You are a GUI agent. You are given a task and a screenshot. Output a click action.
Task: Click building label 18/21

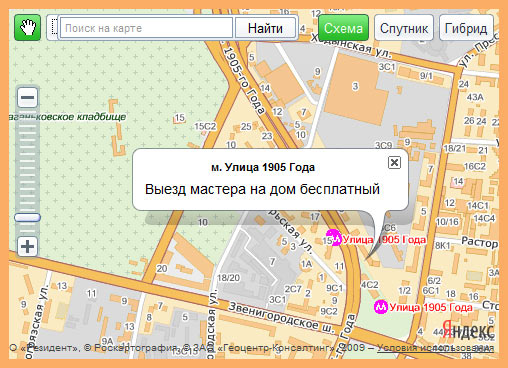455,148
